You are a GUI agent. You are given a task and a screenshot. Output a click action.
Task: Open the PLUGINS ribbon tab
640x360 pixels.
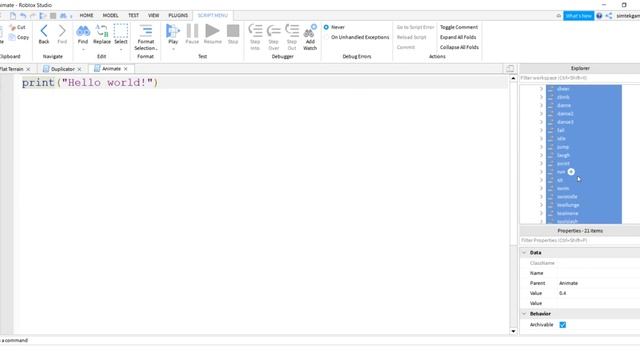point(178,16)
